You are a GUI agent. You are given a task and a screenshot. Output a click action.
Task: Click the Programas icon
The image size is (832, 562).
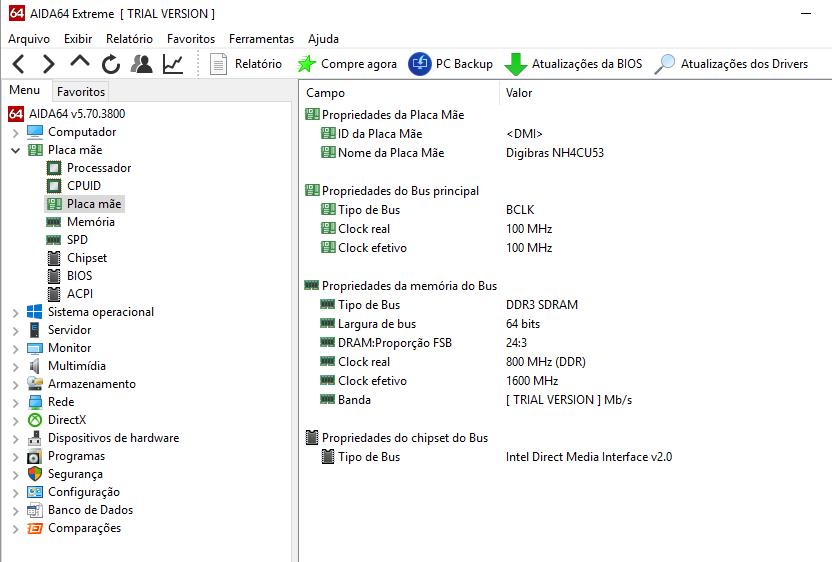click(34, 456)
